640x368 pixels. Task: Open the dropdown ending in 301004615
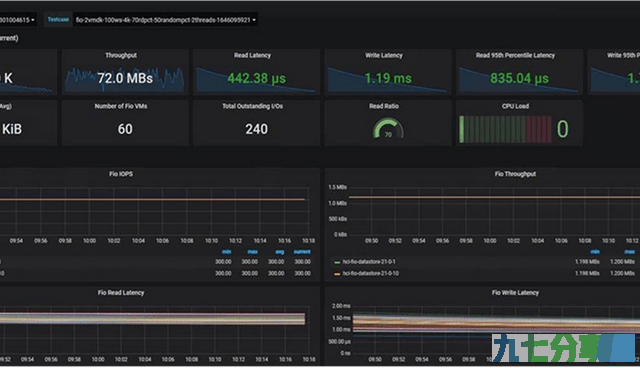tap(17, 20)
